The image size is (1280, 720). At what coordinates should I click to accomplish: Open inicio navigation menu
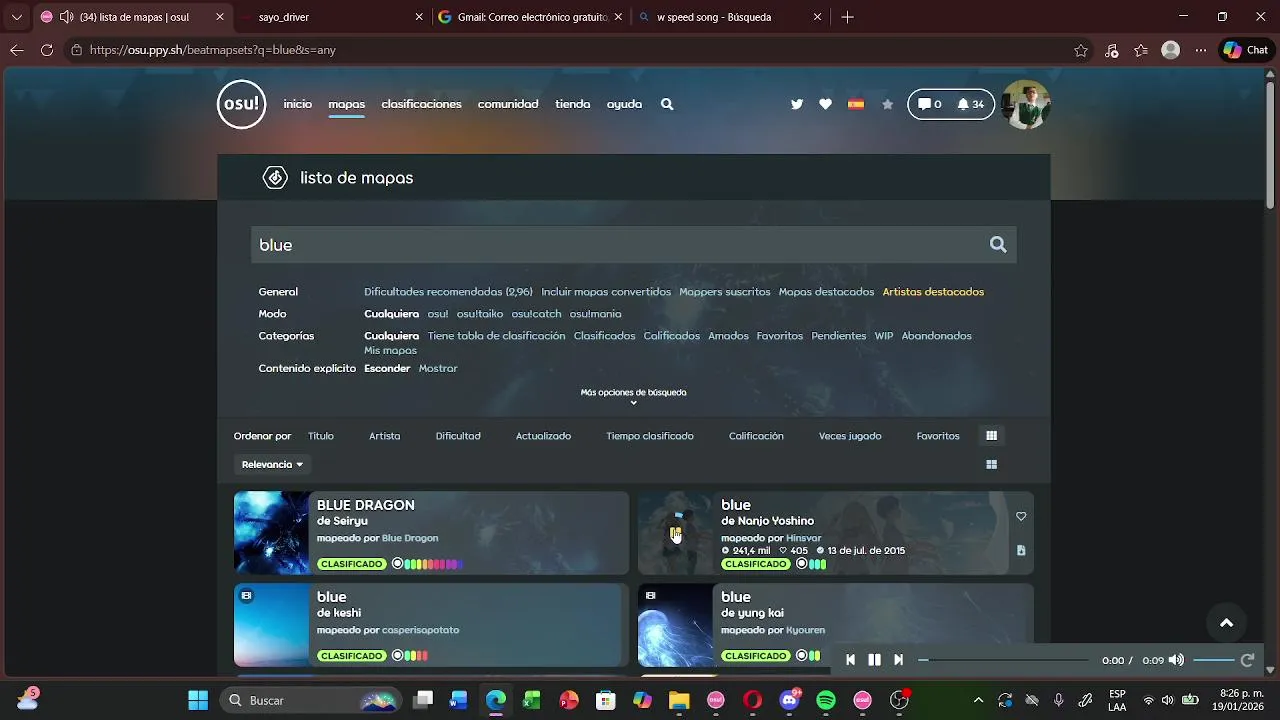[297, 104]
